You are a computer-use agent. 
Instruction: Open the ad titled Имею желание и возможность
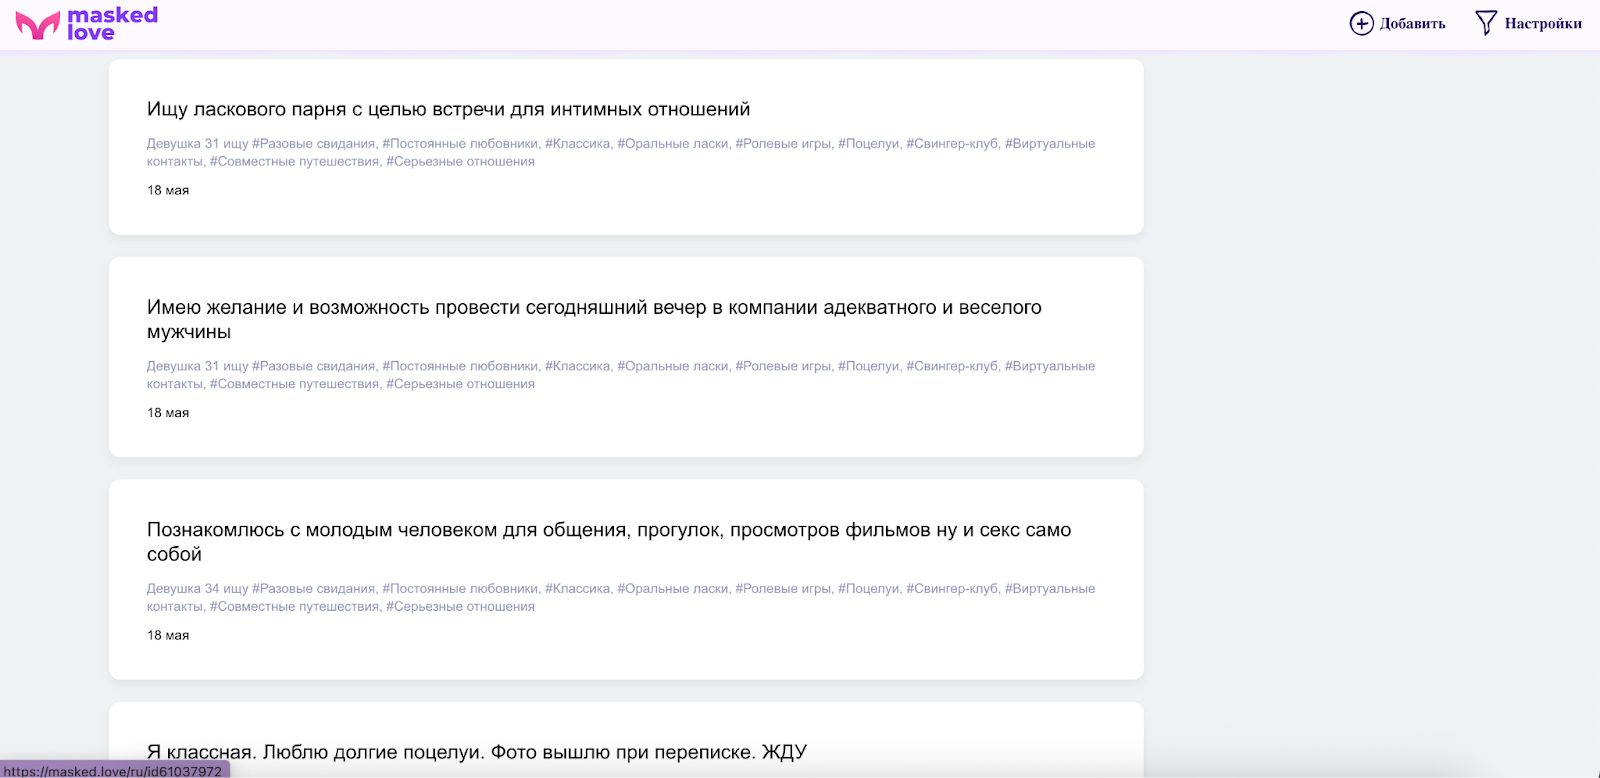[594, 319]
